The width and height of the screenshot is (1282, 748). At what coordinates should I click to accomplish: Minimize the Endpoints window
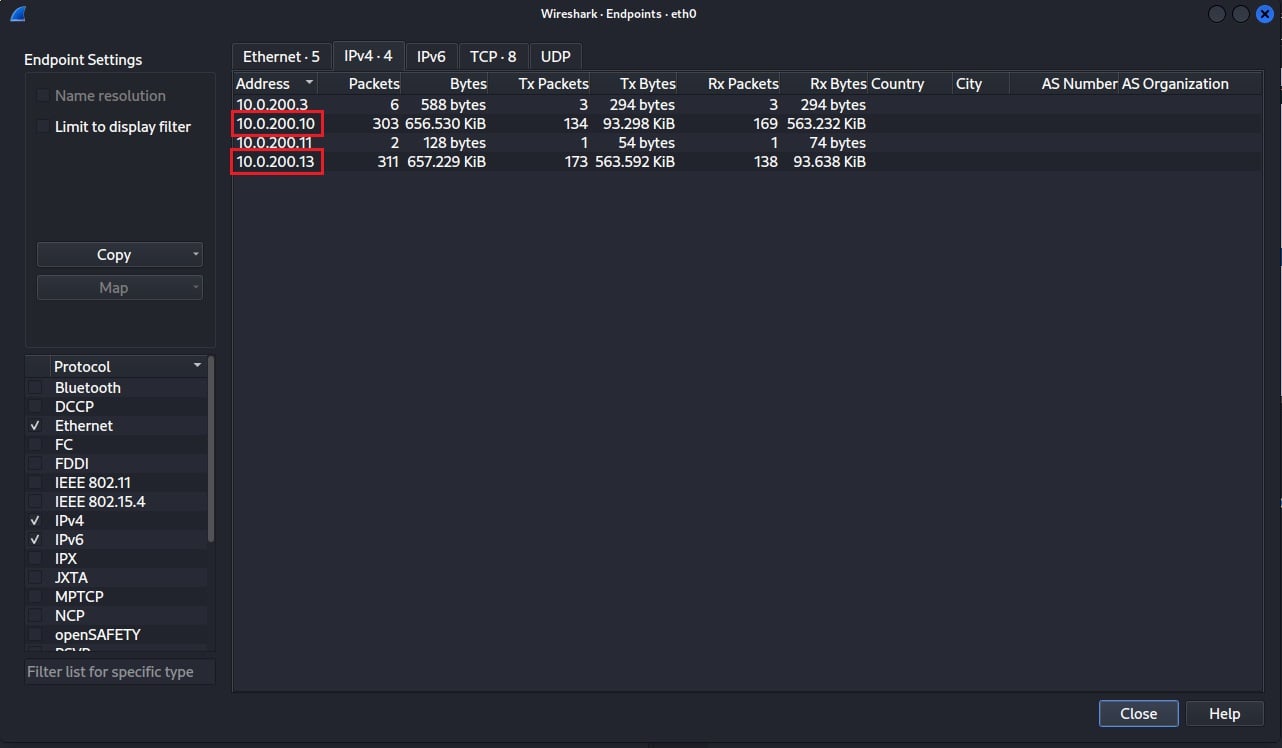pos(1217,14)
